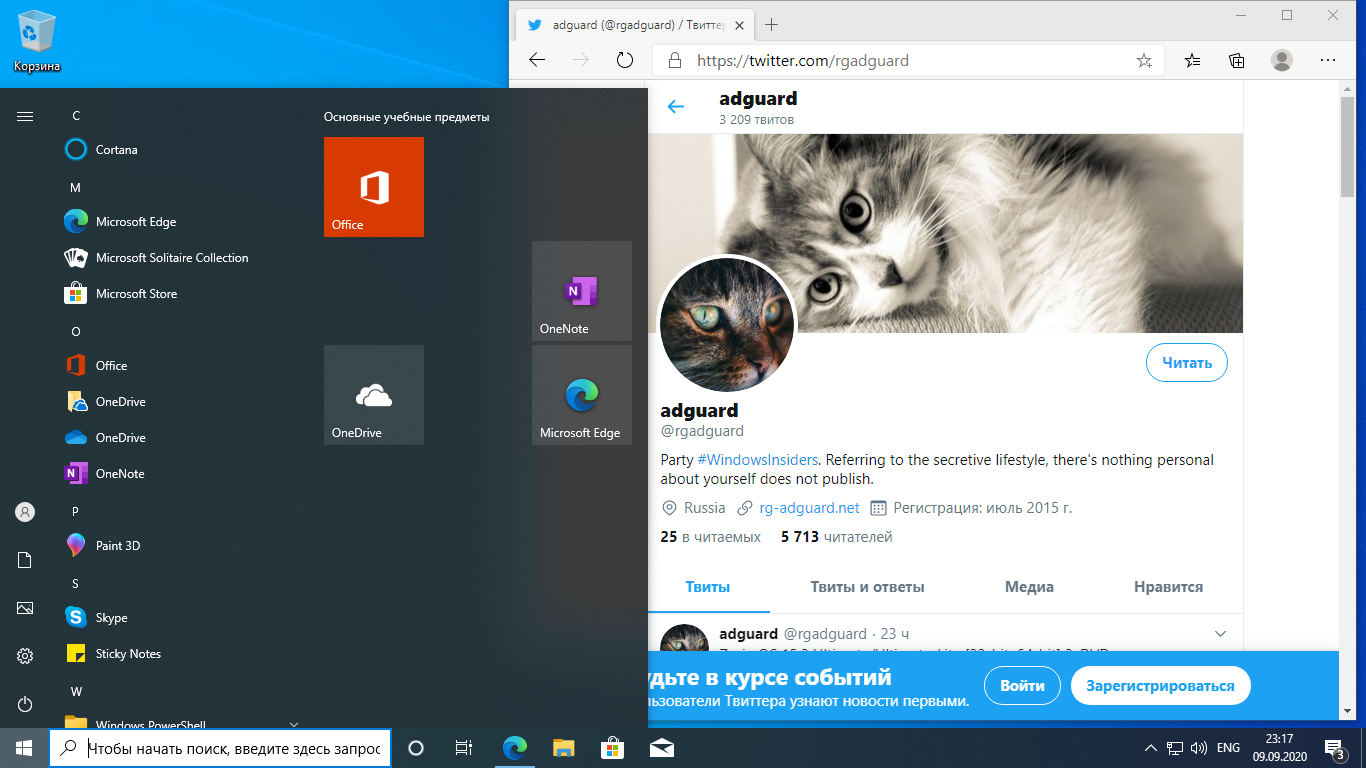Viewport: 1366px width, 768px height.
Task: Click the Войти button
Action: coord(1022,686)
